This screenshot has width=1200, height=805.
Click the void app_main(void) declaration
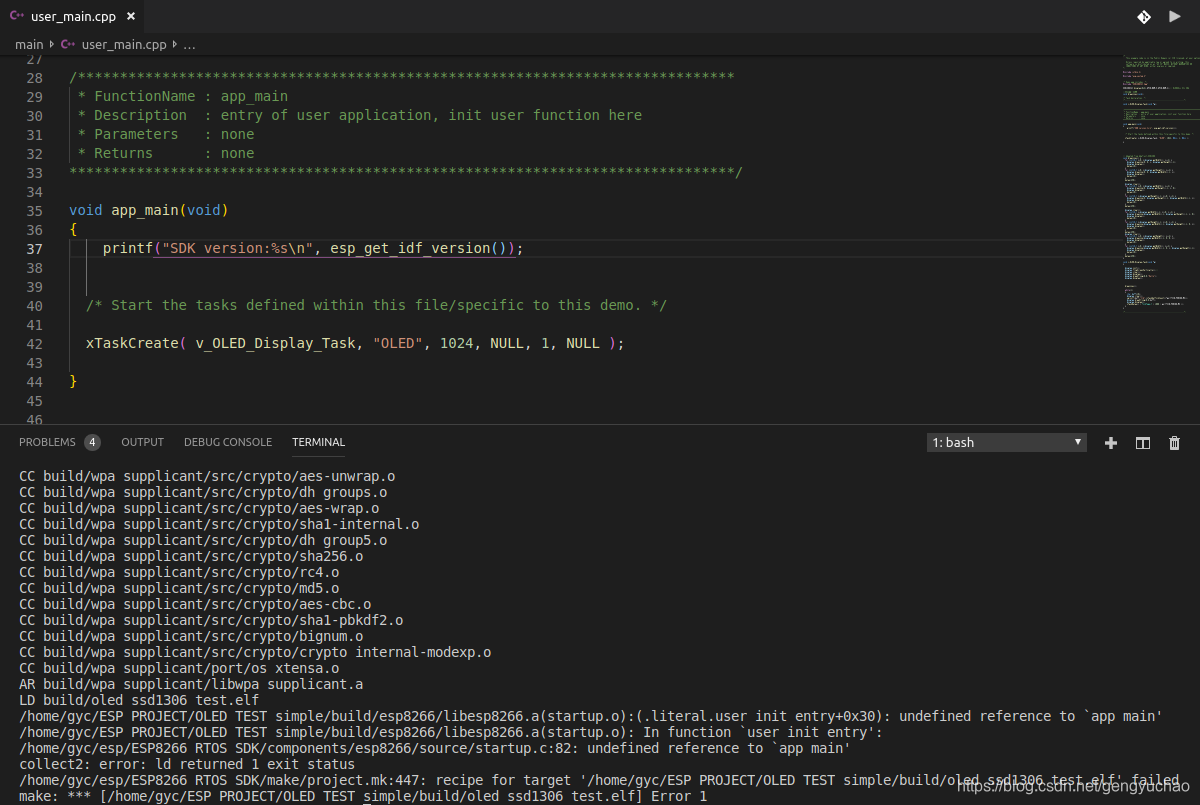pos(149,210)
